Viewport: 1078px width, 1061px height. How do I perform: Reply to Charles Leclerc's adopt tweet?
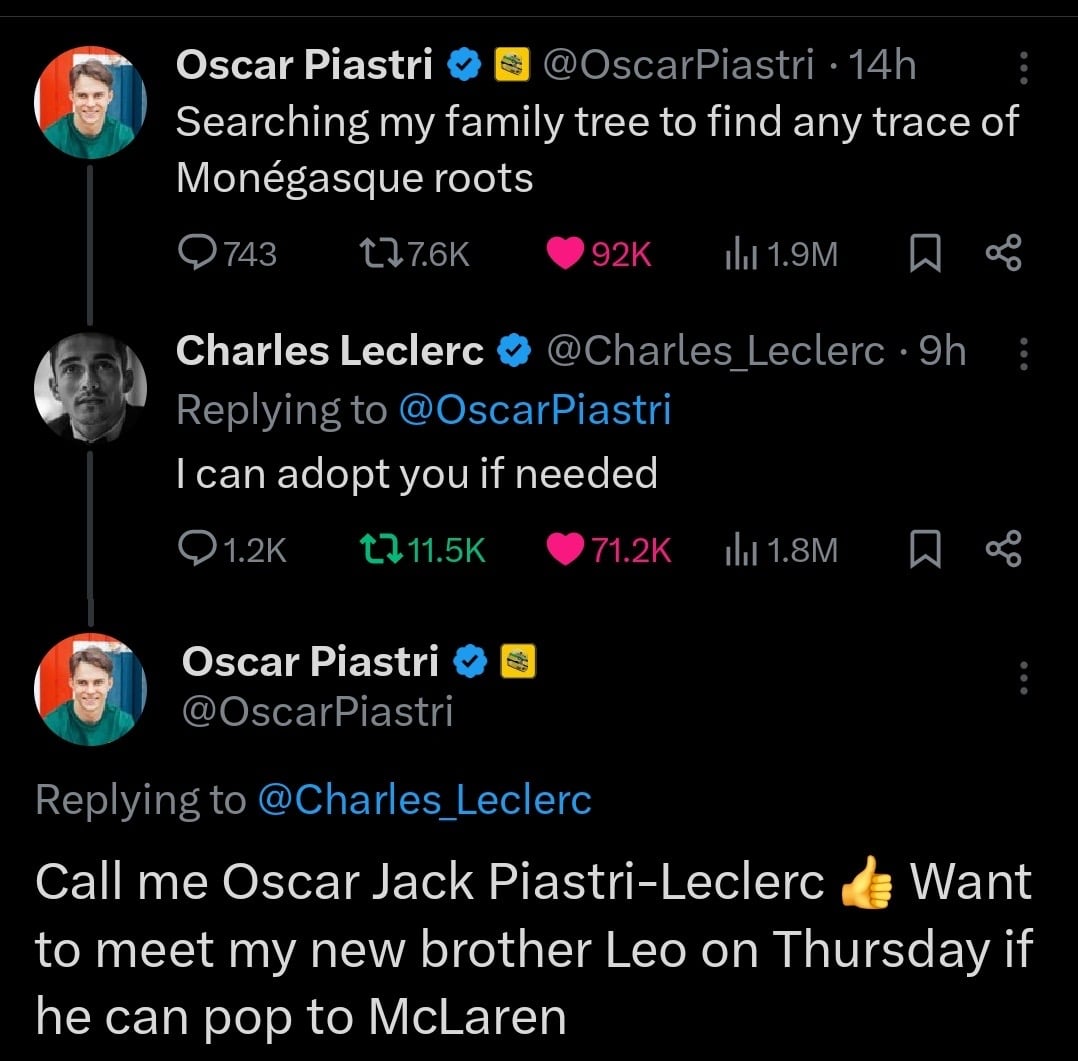pos(232,549)
